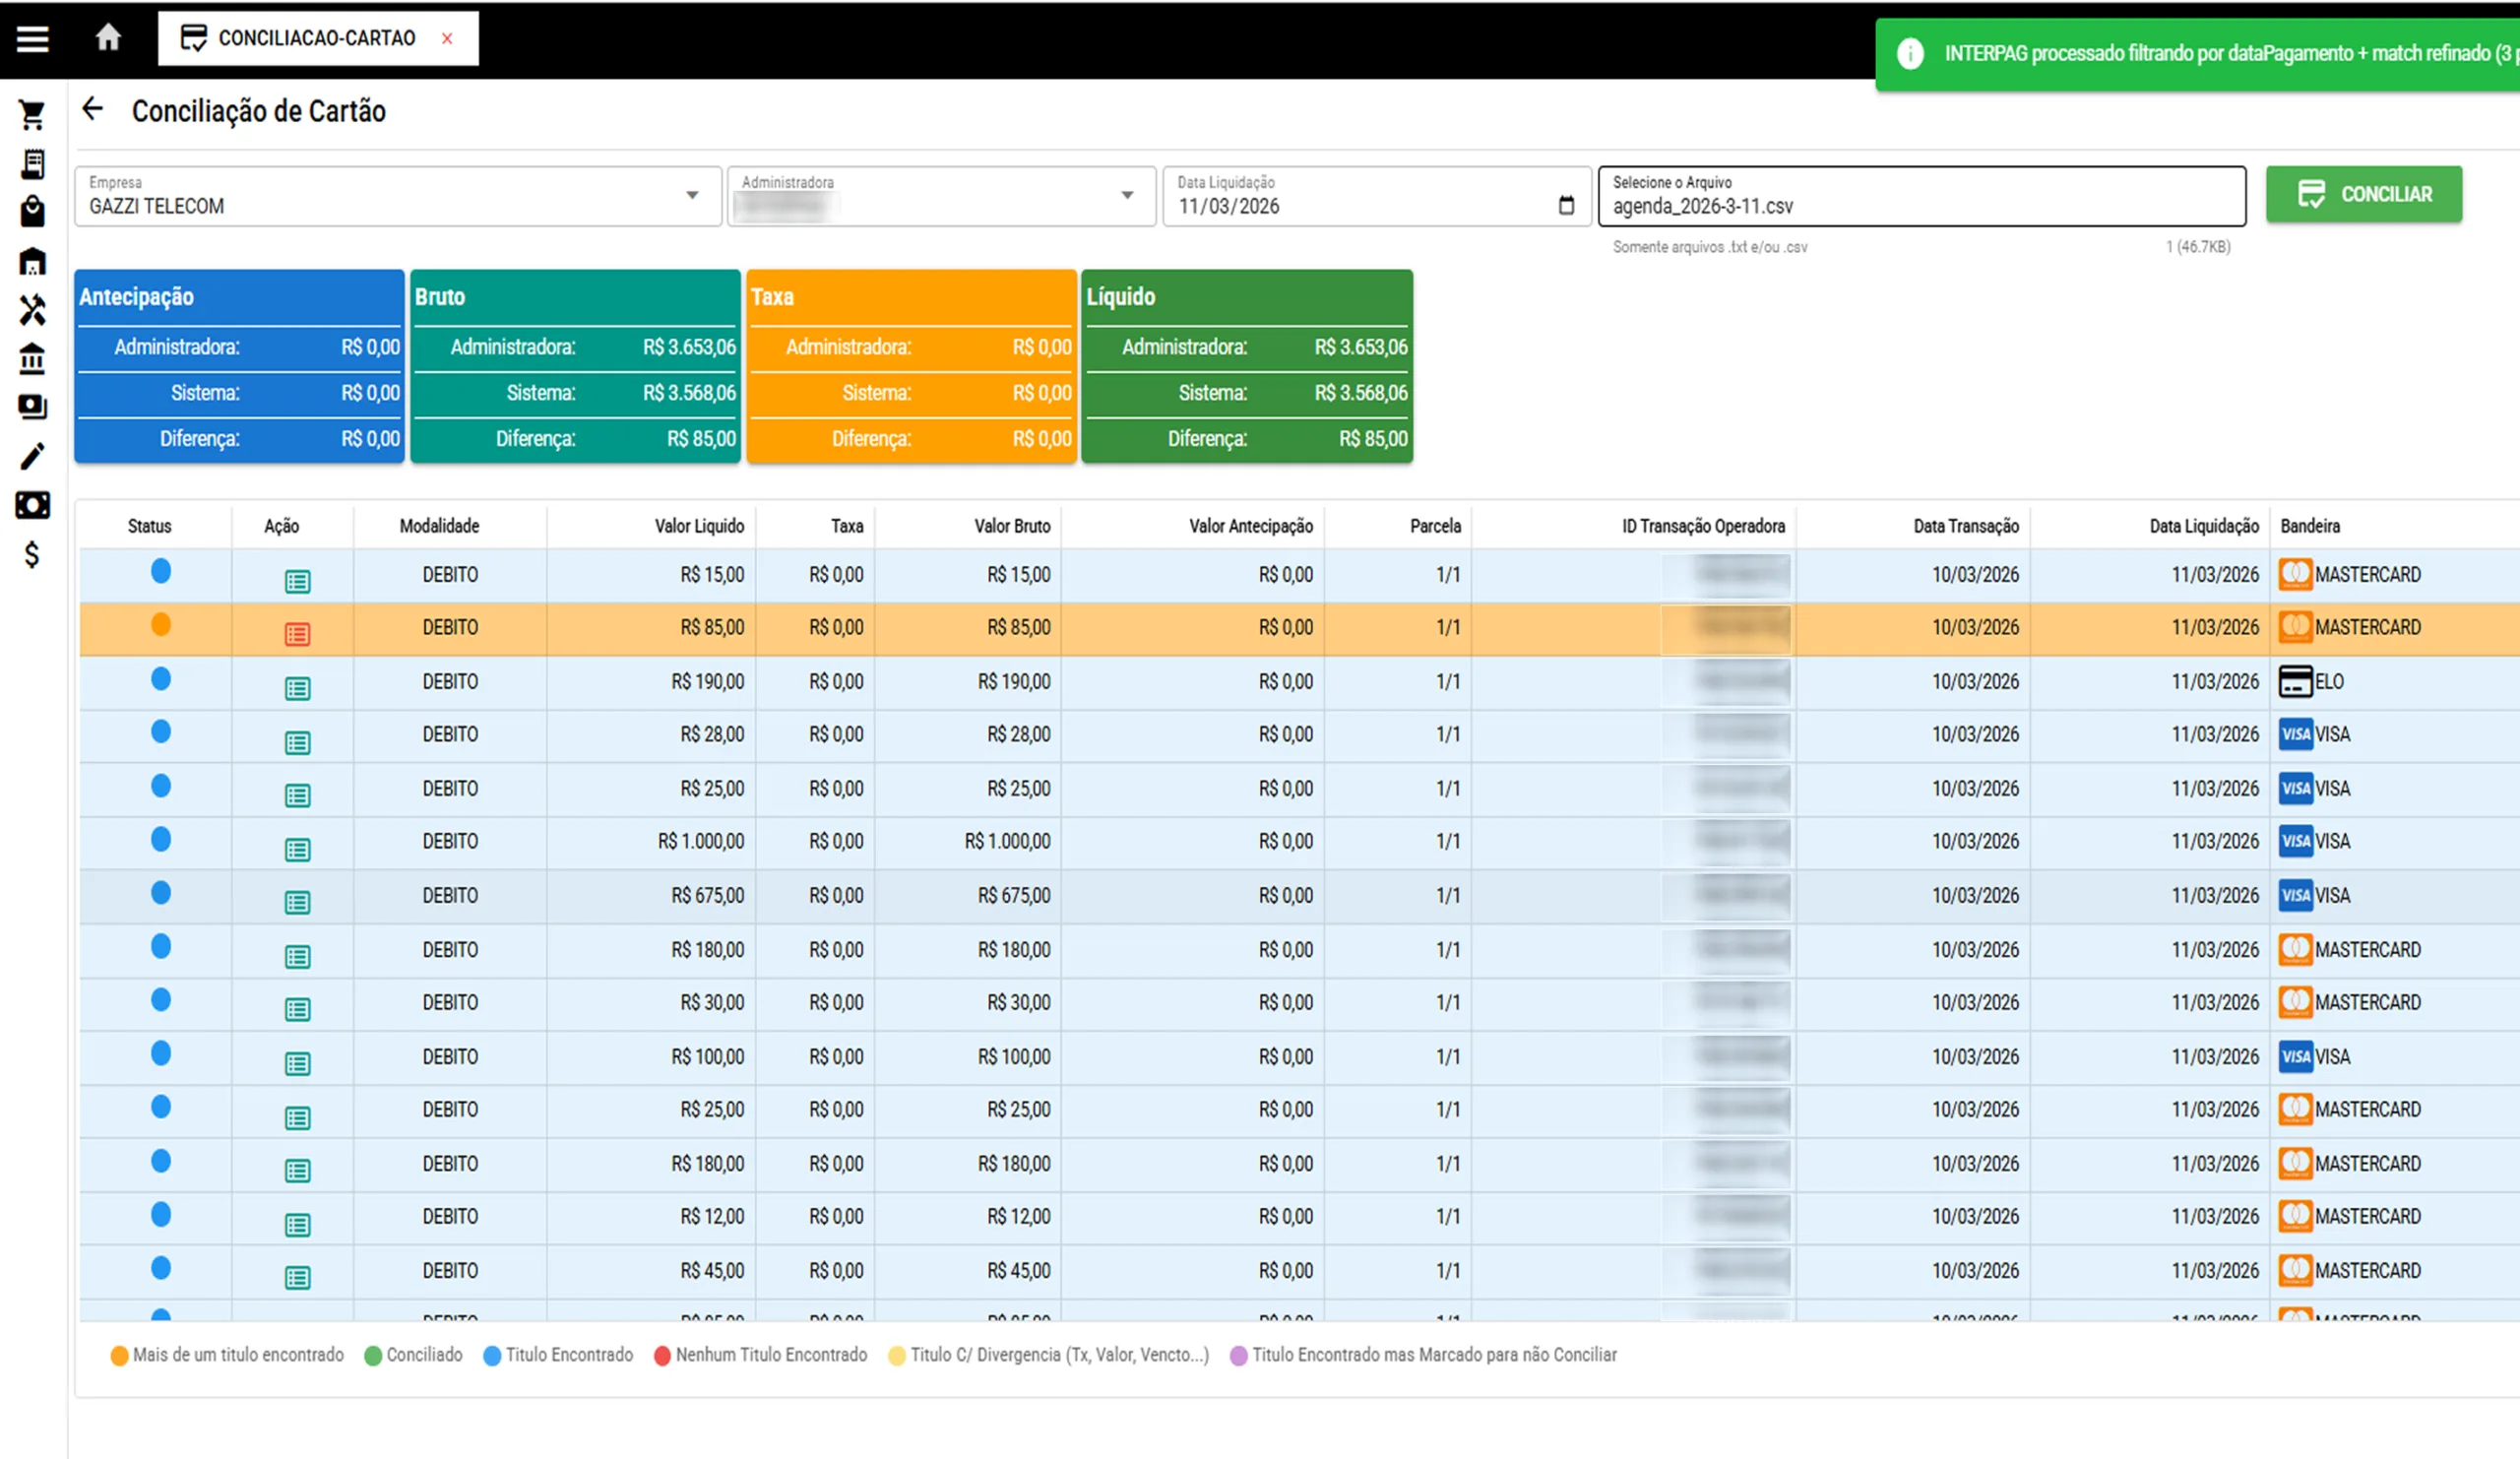Click orange status dot in highlighted row
Screen dimensions: 2520x1459
161,625
